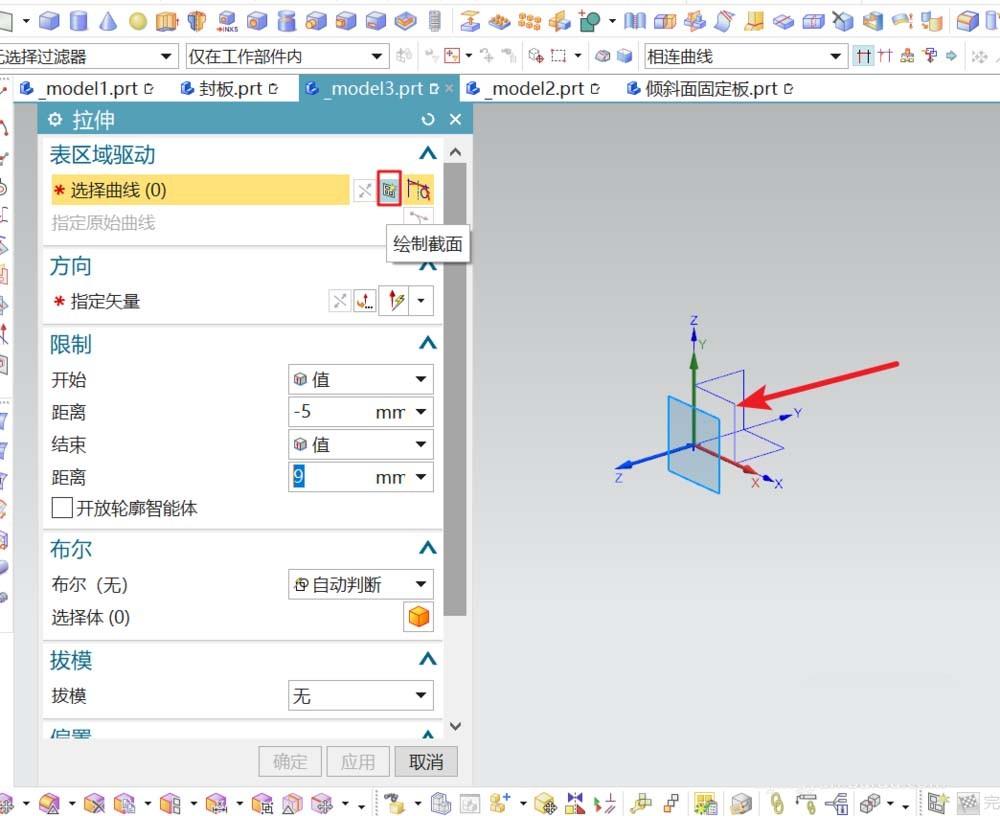The image size is (1000, 816).
Task: Click the orange body icon next to 选择体
Action: click(418, 617)
